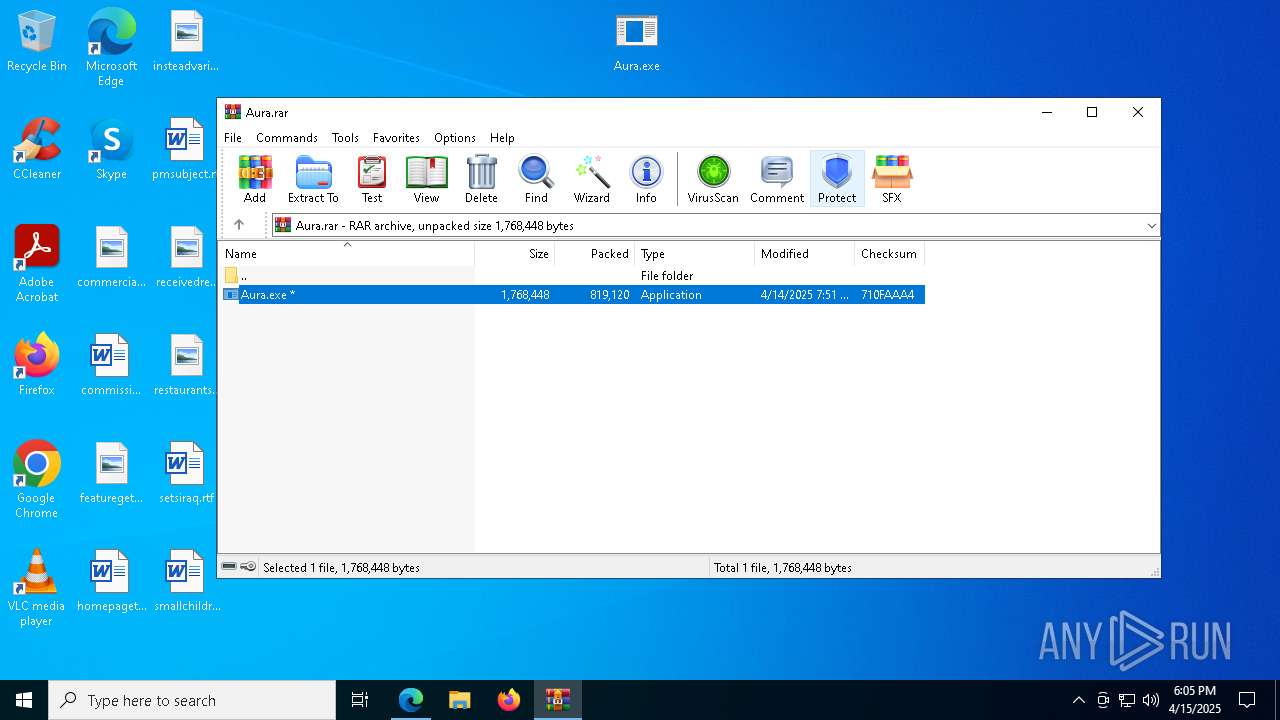Click the 819,120 packed size cell

pyautogui.click(x=609, y=295)
